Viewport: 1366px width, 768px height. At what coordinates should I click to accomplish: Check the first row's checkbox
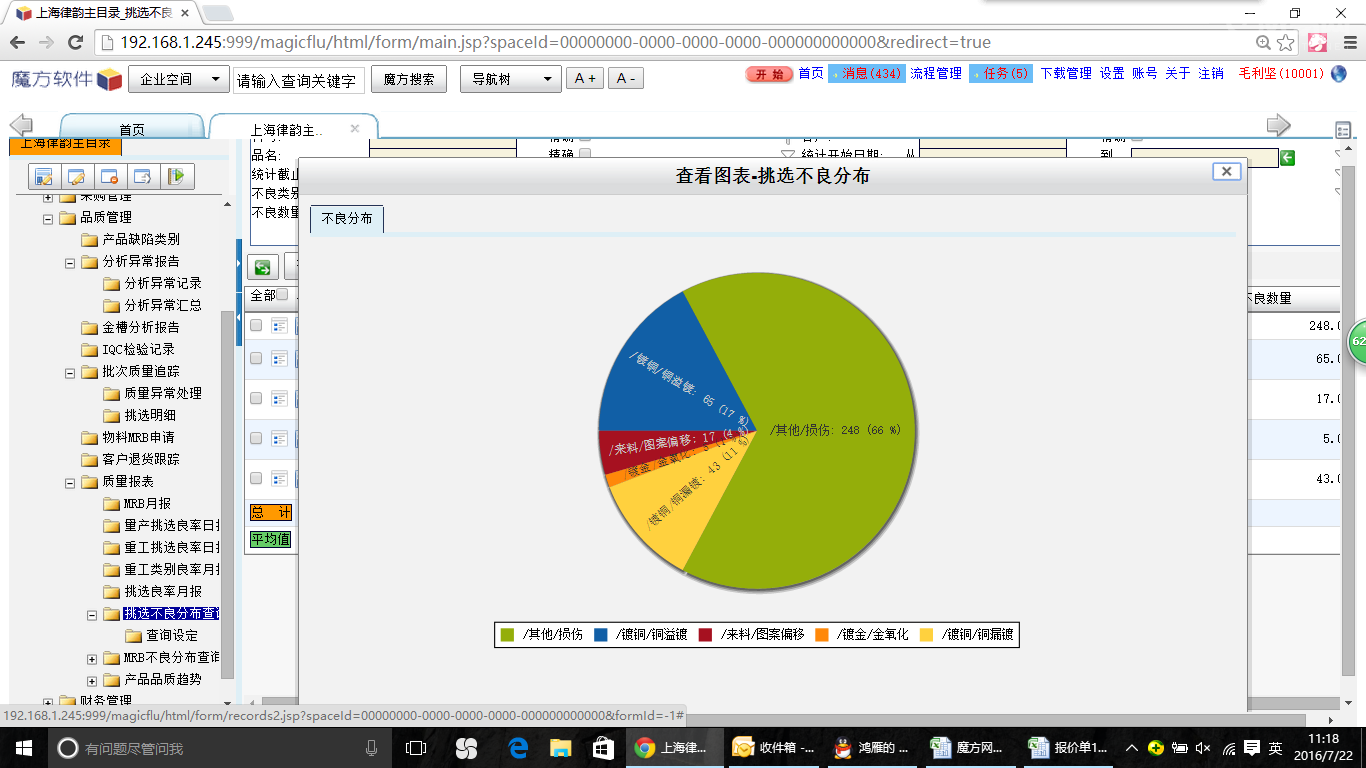[x=256, y=326]
